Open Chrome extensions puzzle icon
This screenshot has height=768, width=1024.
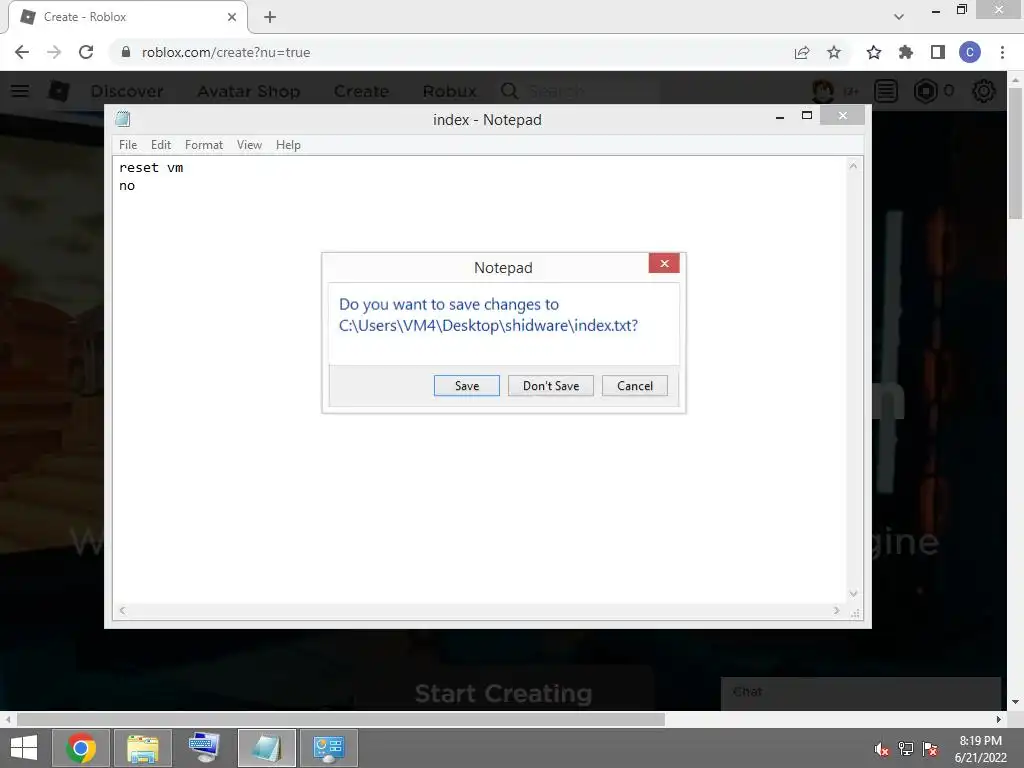[906, 52]
